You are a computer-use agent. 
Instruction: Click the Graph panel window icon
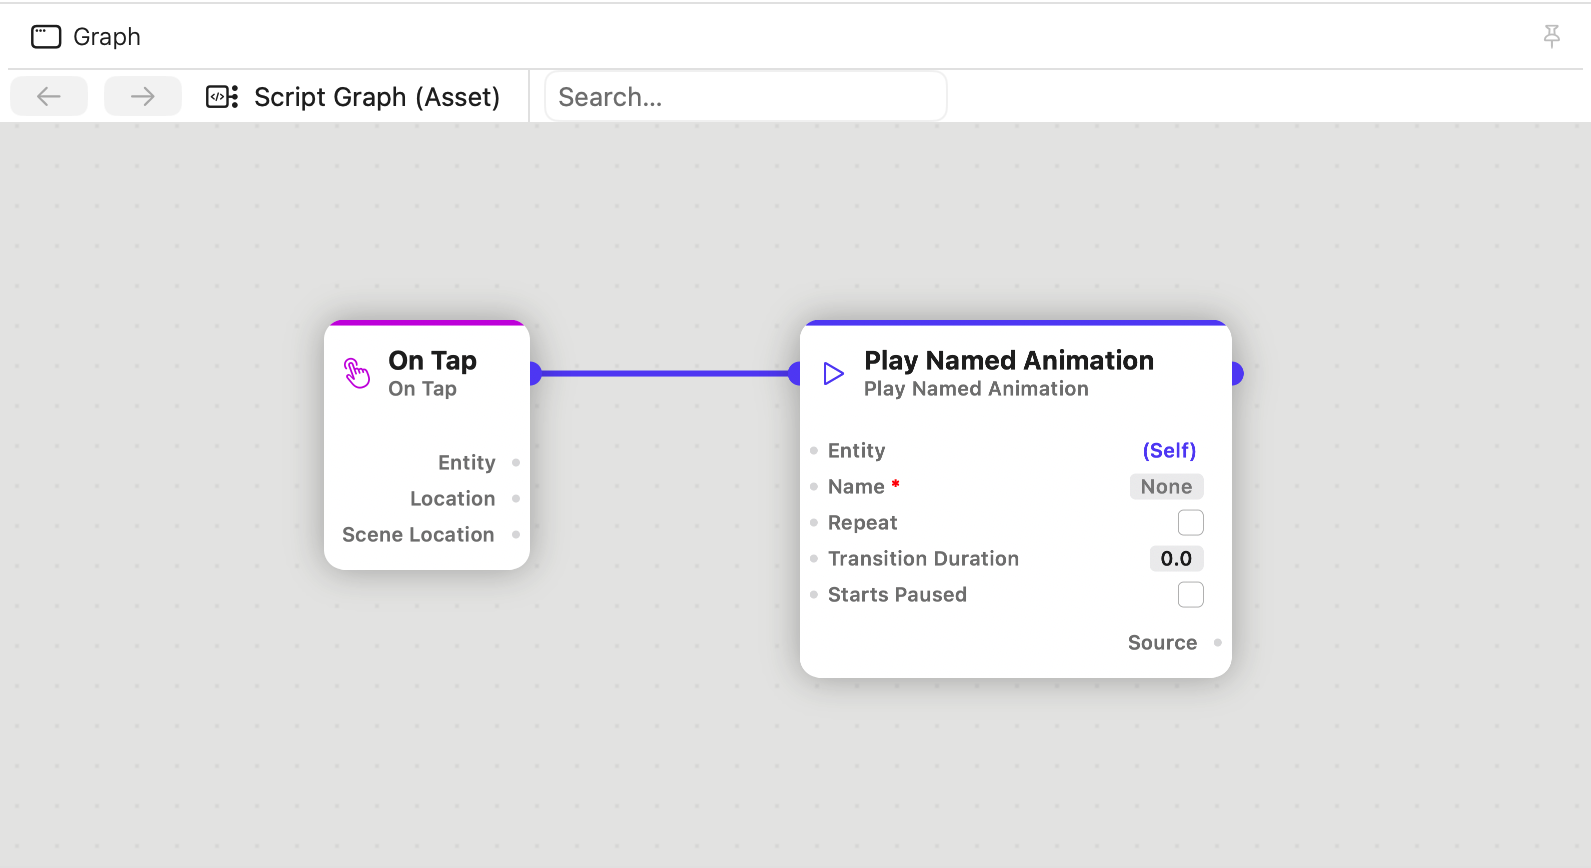pos(46,37)
